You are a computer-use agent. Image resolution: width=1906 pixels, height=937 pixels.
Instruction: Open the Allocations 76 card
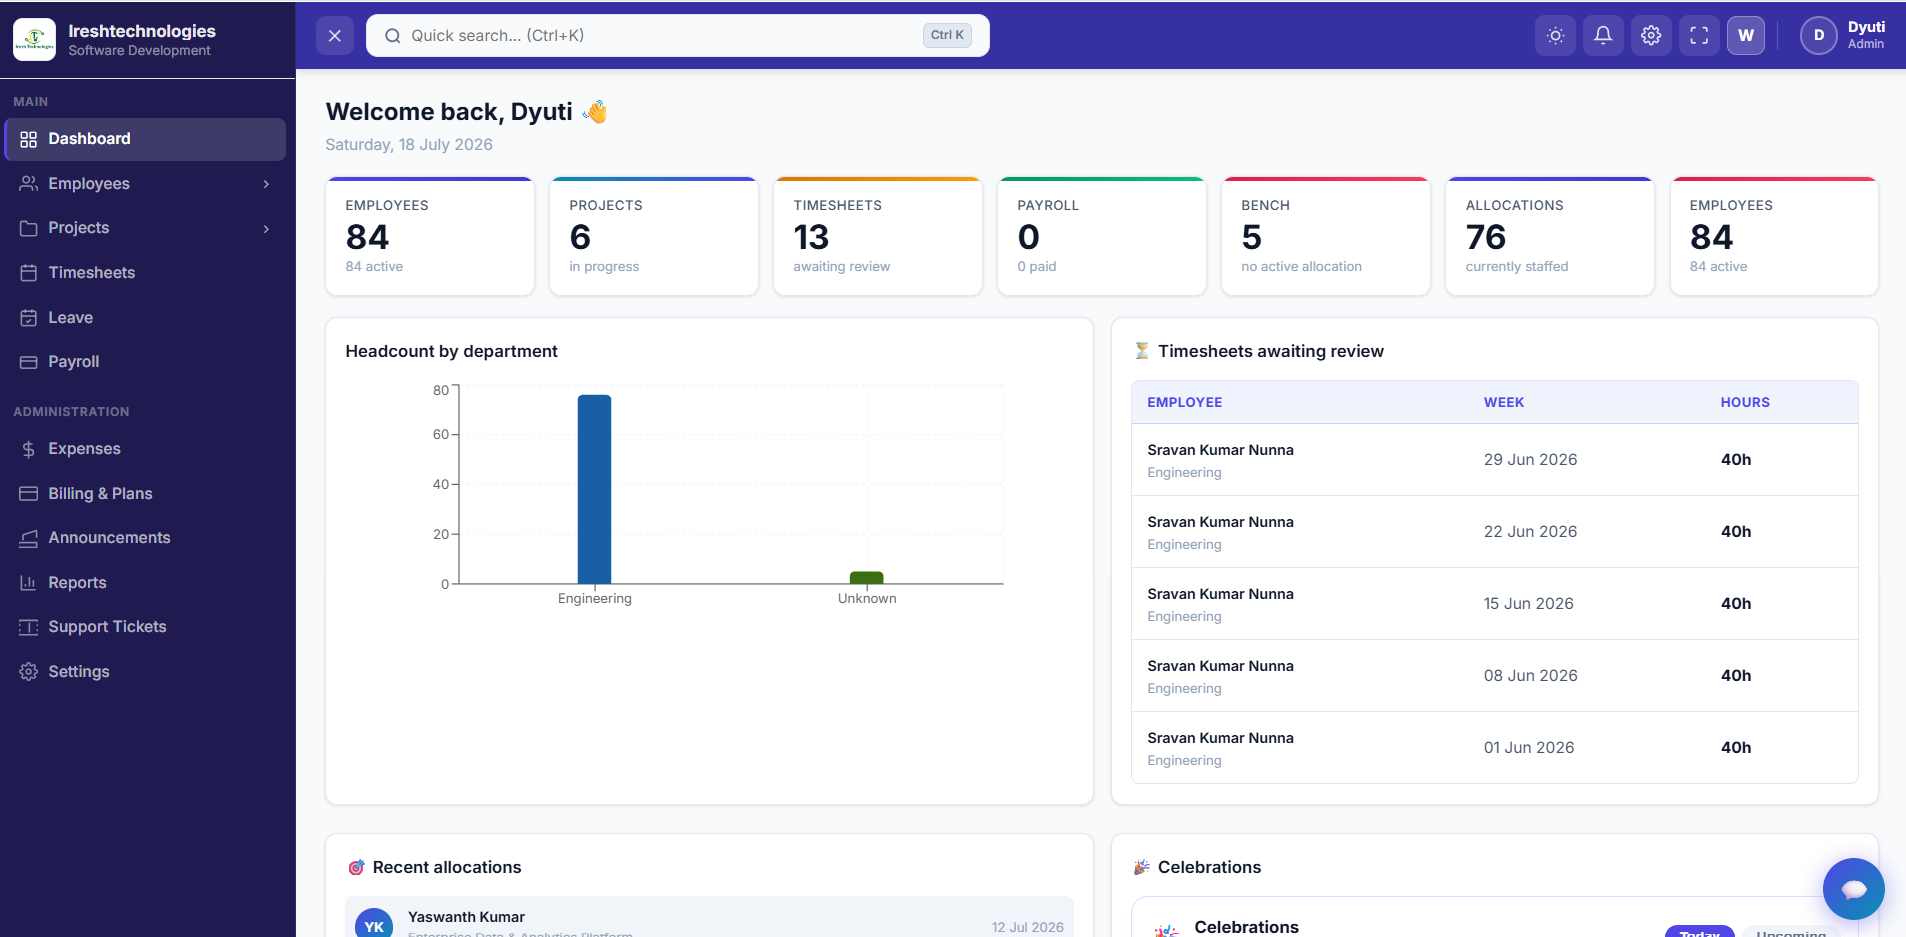[x=1550, y=236]
